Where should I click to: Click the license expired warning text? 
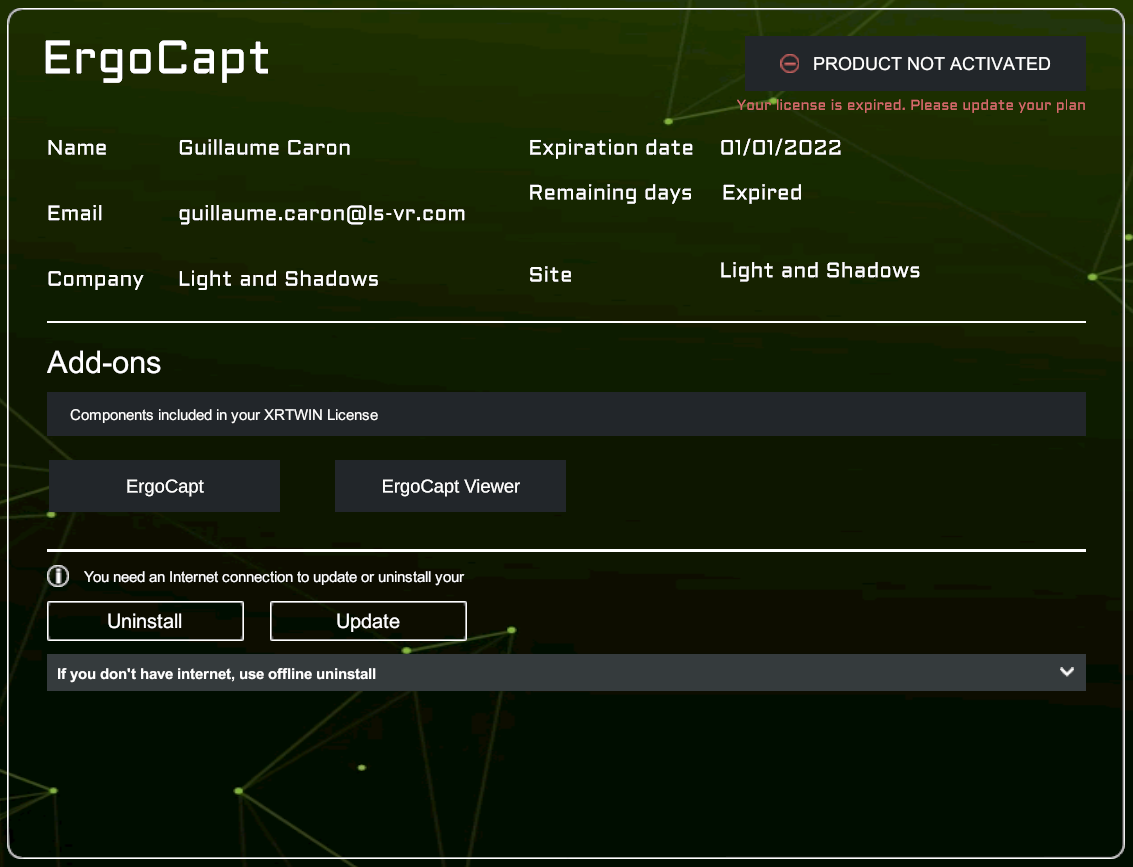click(x=910, y=105)
